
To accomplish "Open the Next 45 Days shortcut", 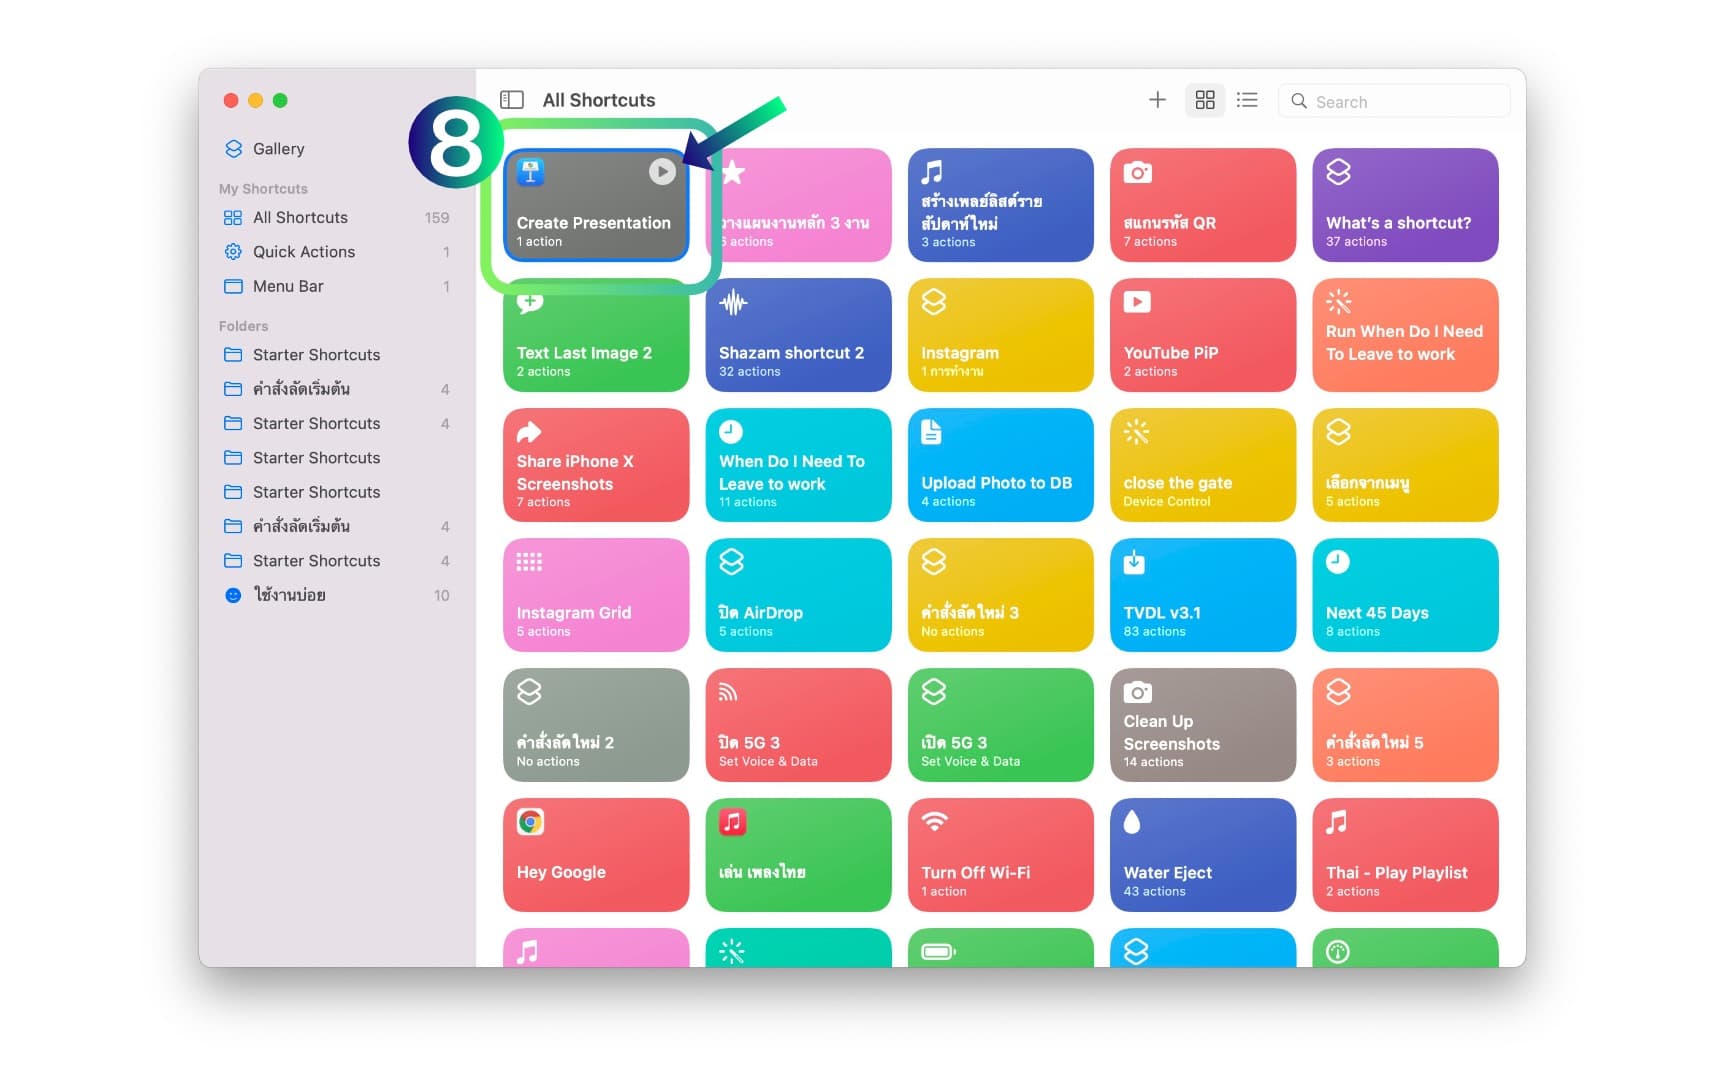I will click(x=1404, y=595).
